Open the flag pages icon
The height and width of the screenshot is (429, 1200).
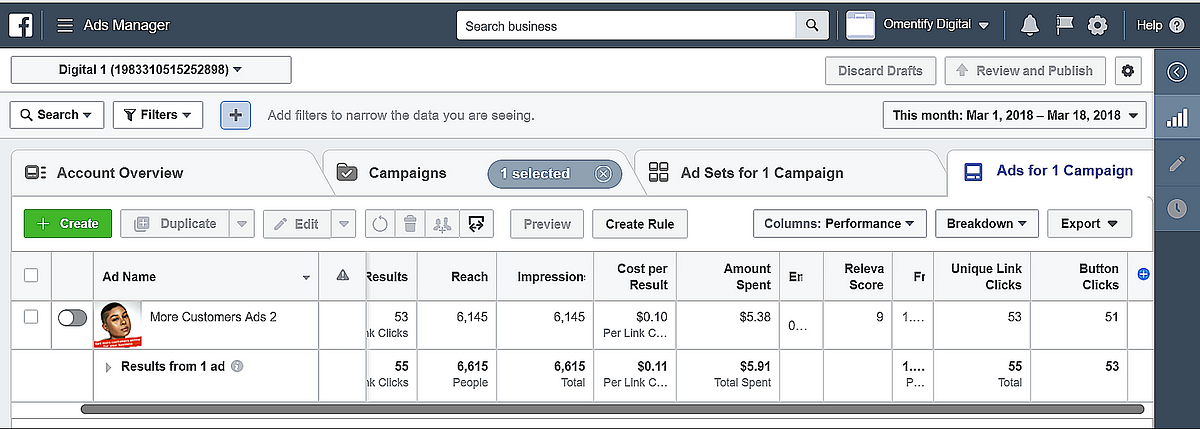point(1064,25)
